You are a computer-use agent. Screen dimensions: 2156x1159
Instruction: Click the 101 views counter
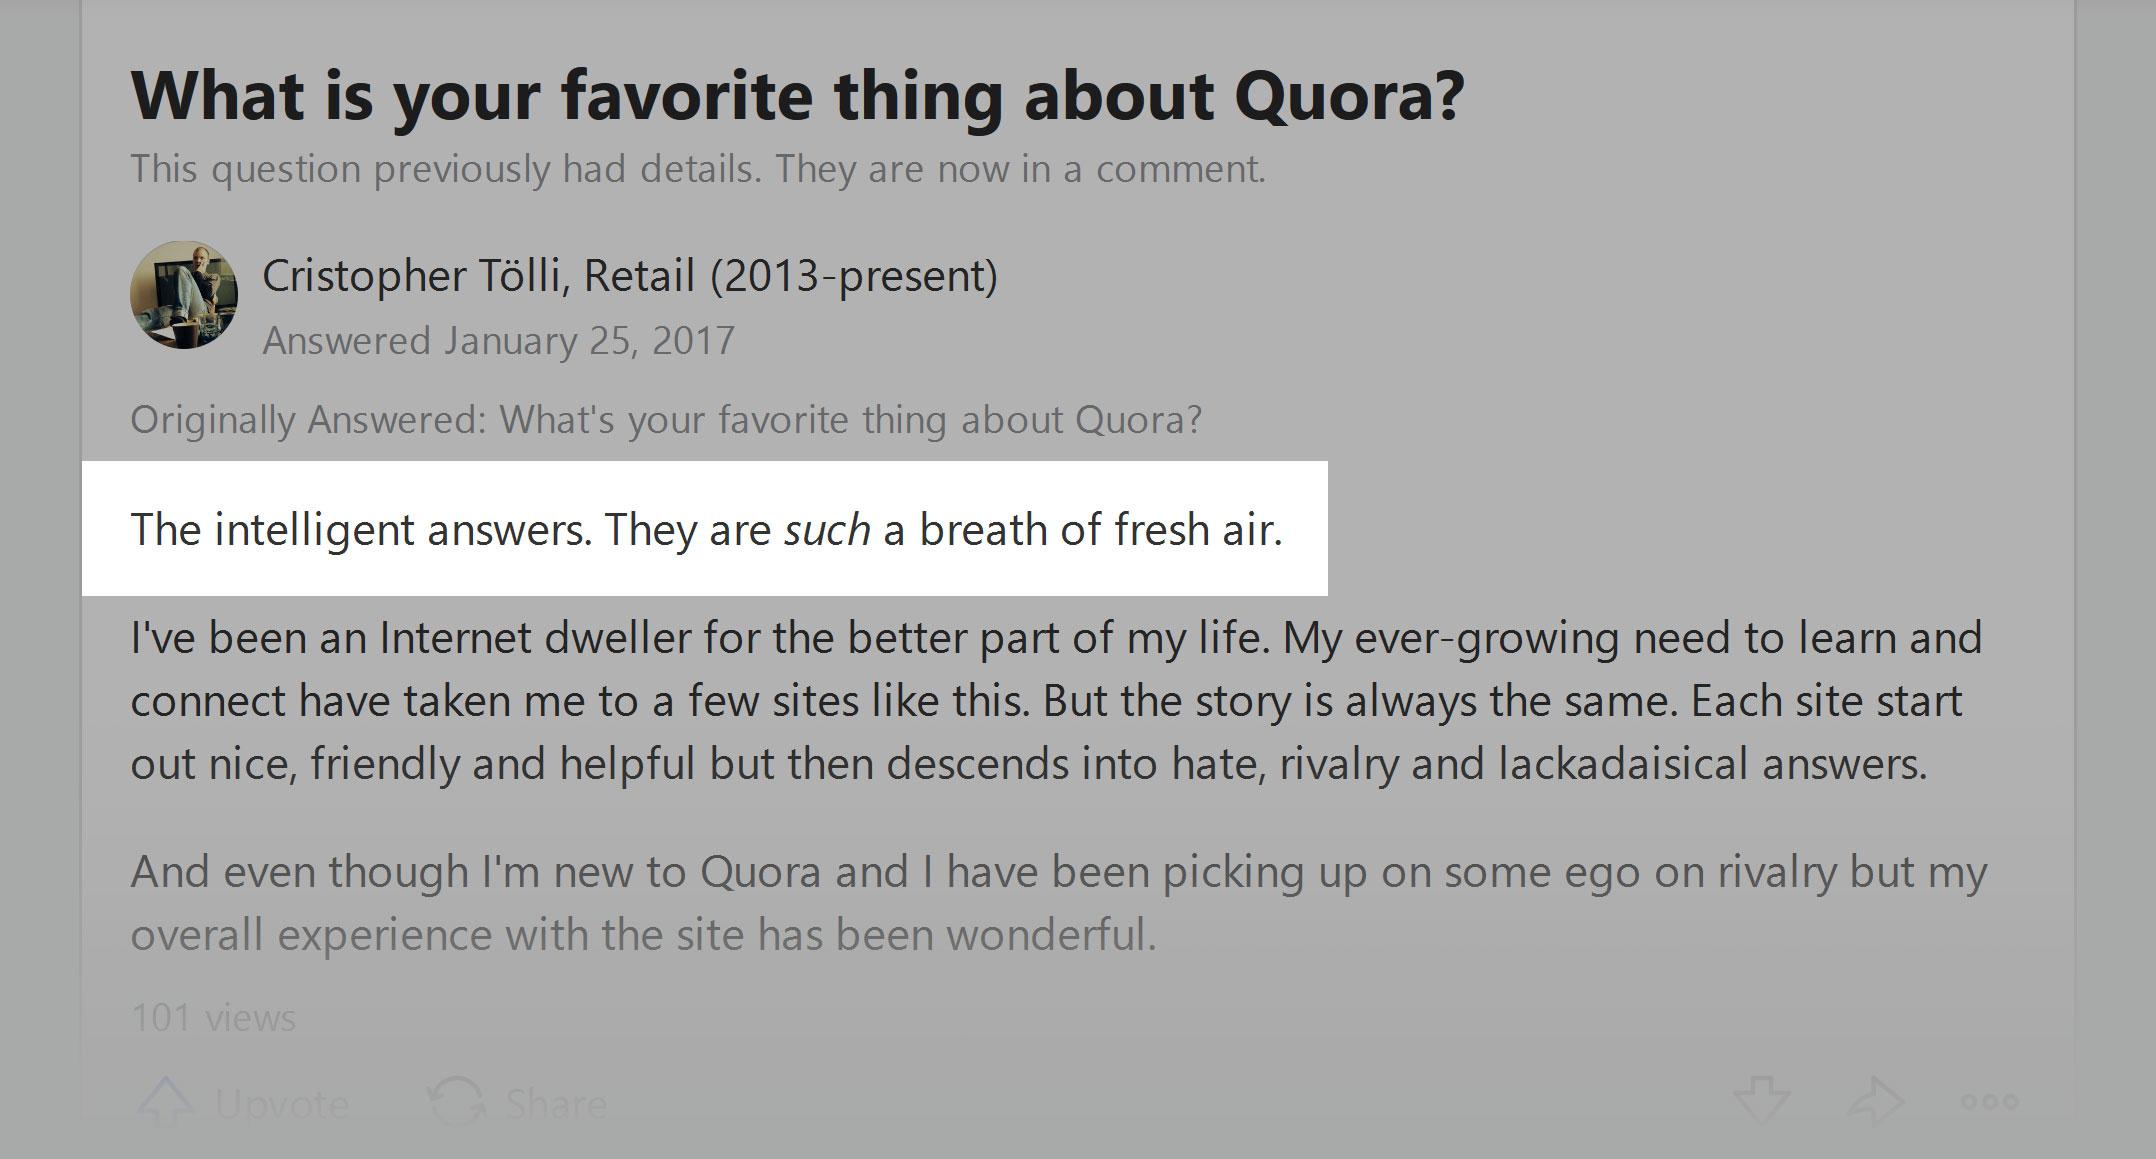[213, 1018]
